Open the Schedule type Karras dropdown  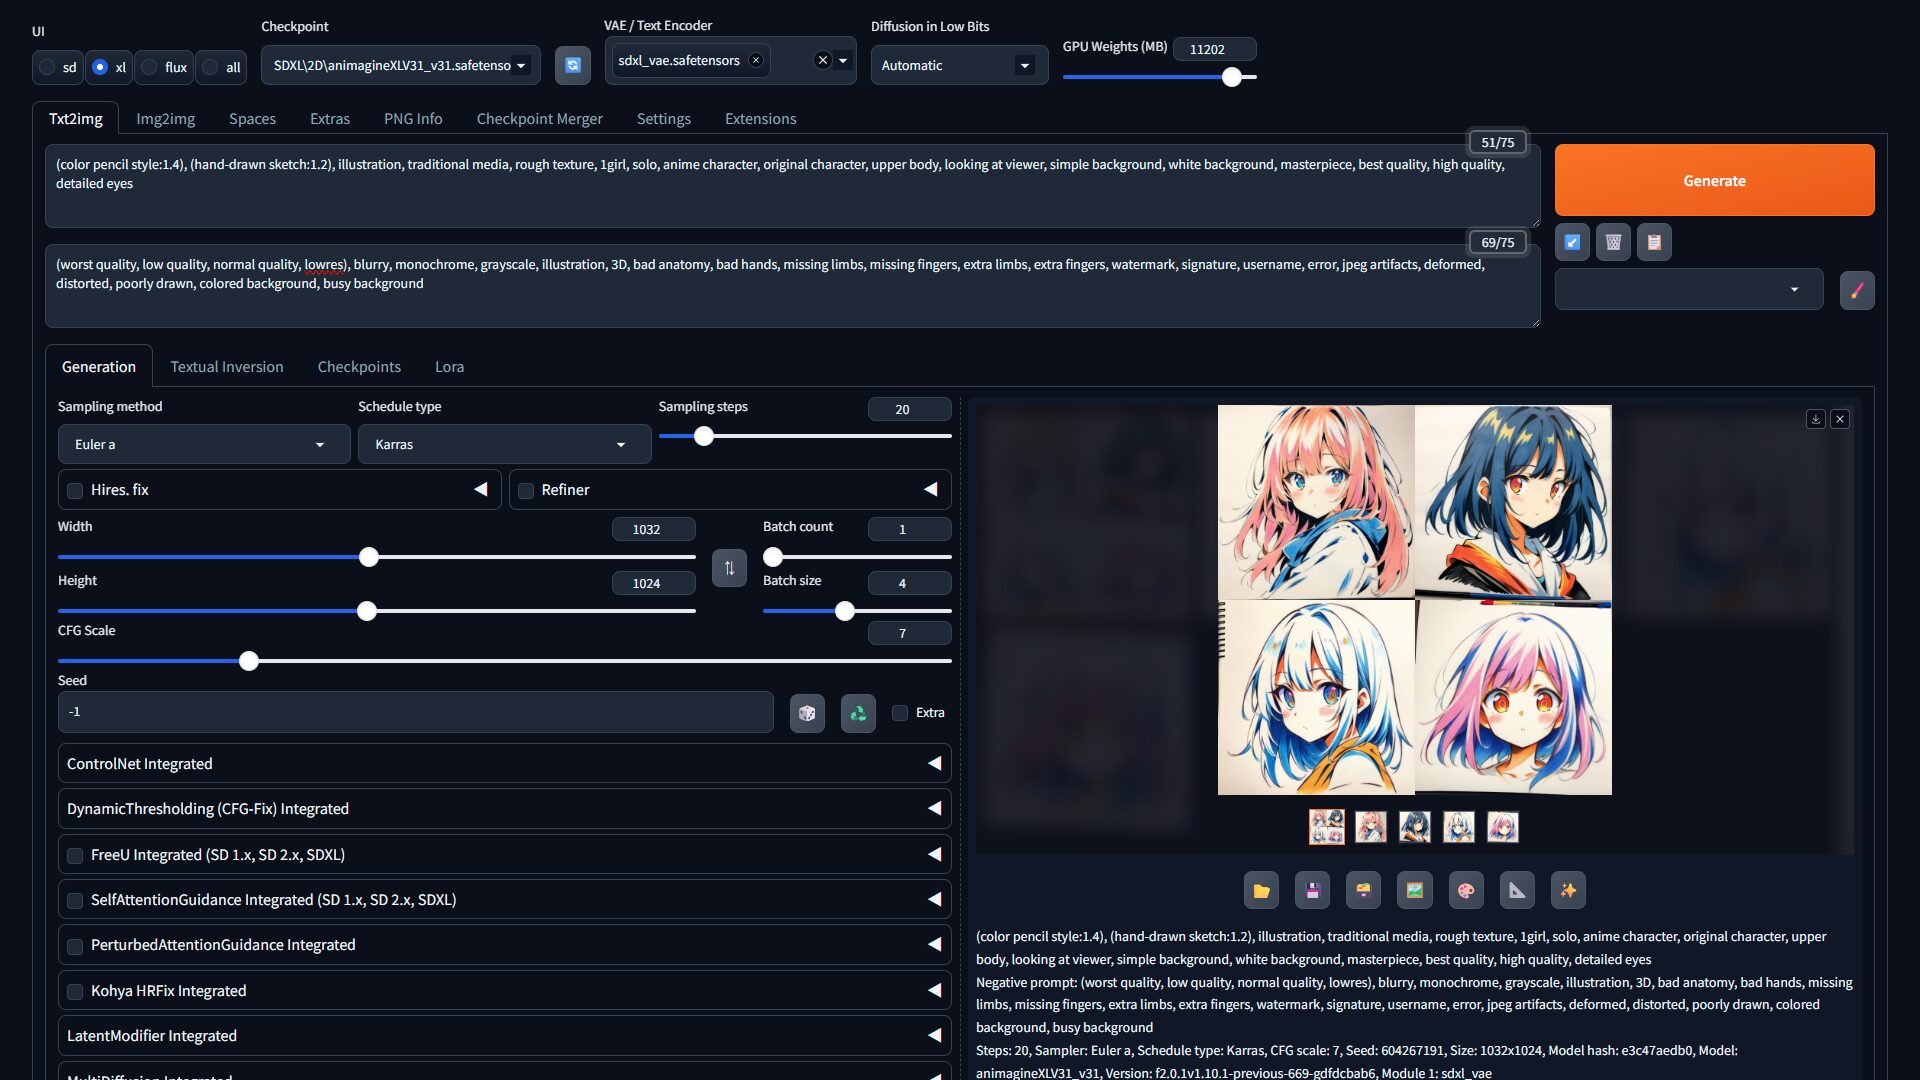[504, 444]
